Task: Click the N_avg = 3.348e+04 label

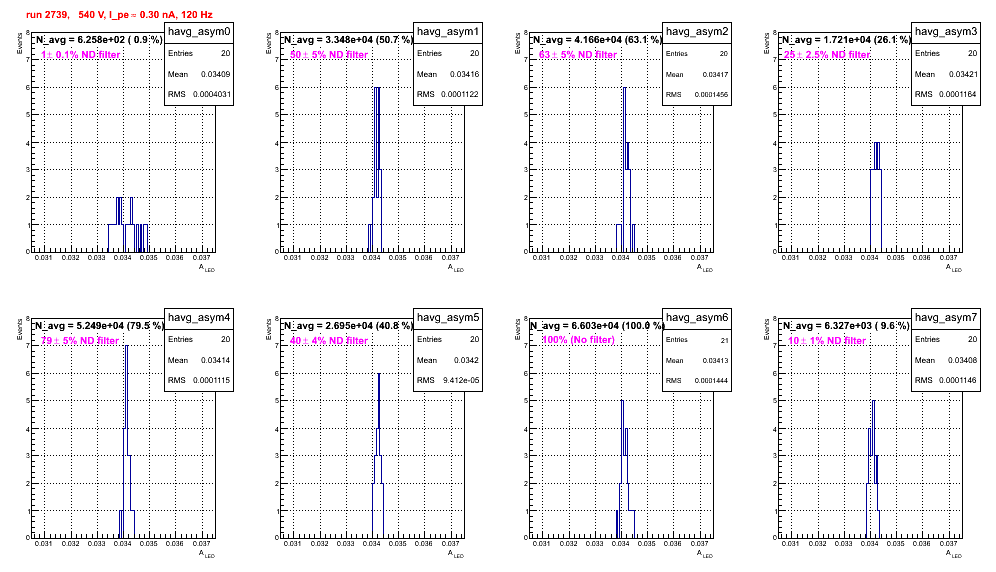Action: (x=348, y=39)
